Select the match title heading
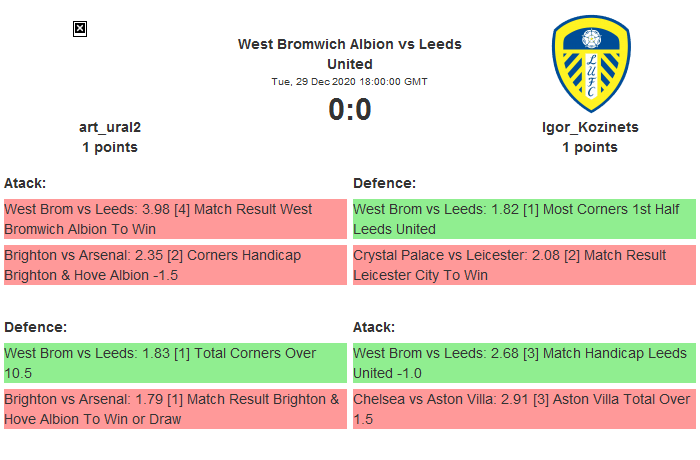 point(349,54)
